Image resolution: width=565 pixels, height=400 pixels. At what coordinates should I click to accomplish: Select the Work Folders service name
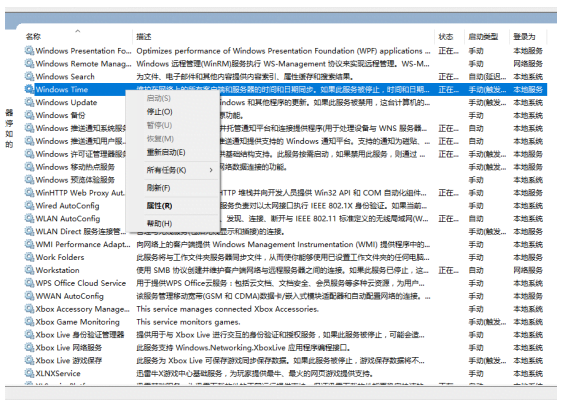point(60,257)
